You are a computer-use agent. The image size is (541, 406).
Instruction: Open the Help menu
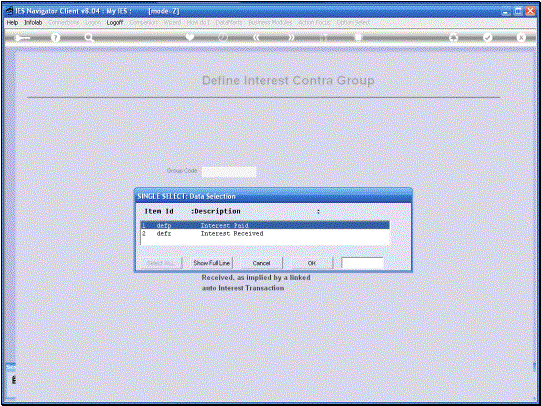coord(12,22)
